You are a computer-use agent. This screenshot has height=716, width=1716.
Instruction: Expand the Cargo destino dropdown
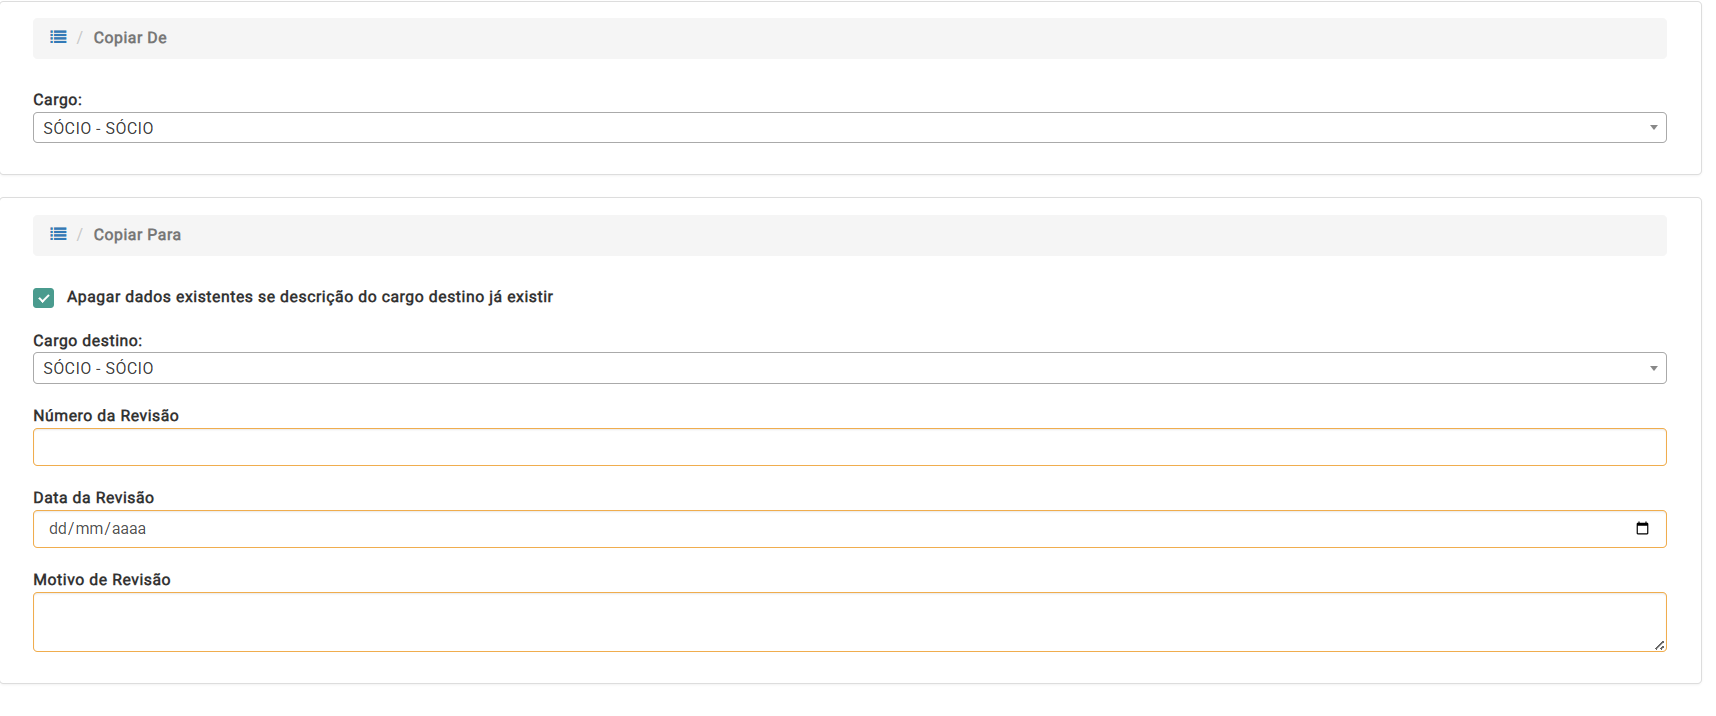840,368
